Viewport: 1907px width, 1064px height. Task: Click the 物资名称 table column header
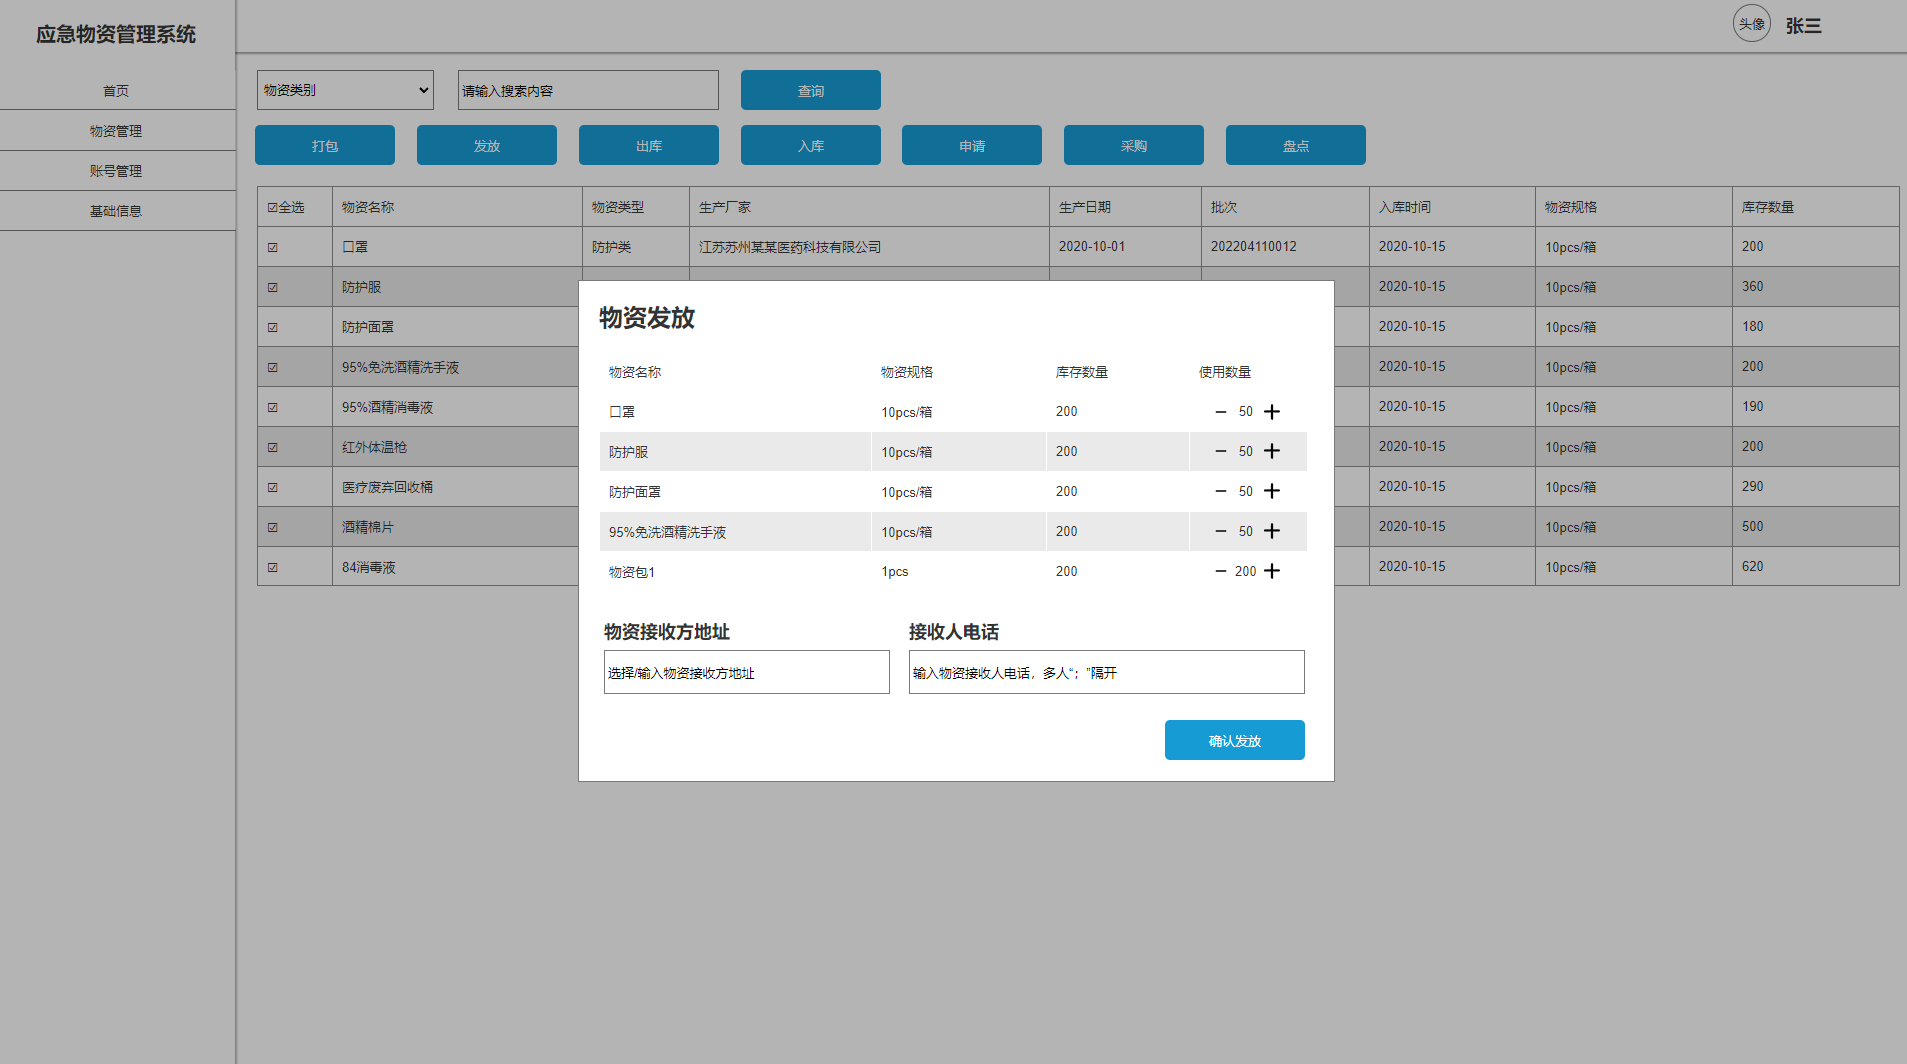368,207
